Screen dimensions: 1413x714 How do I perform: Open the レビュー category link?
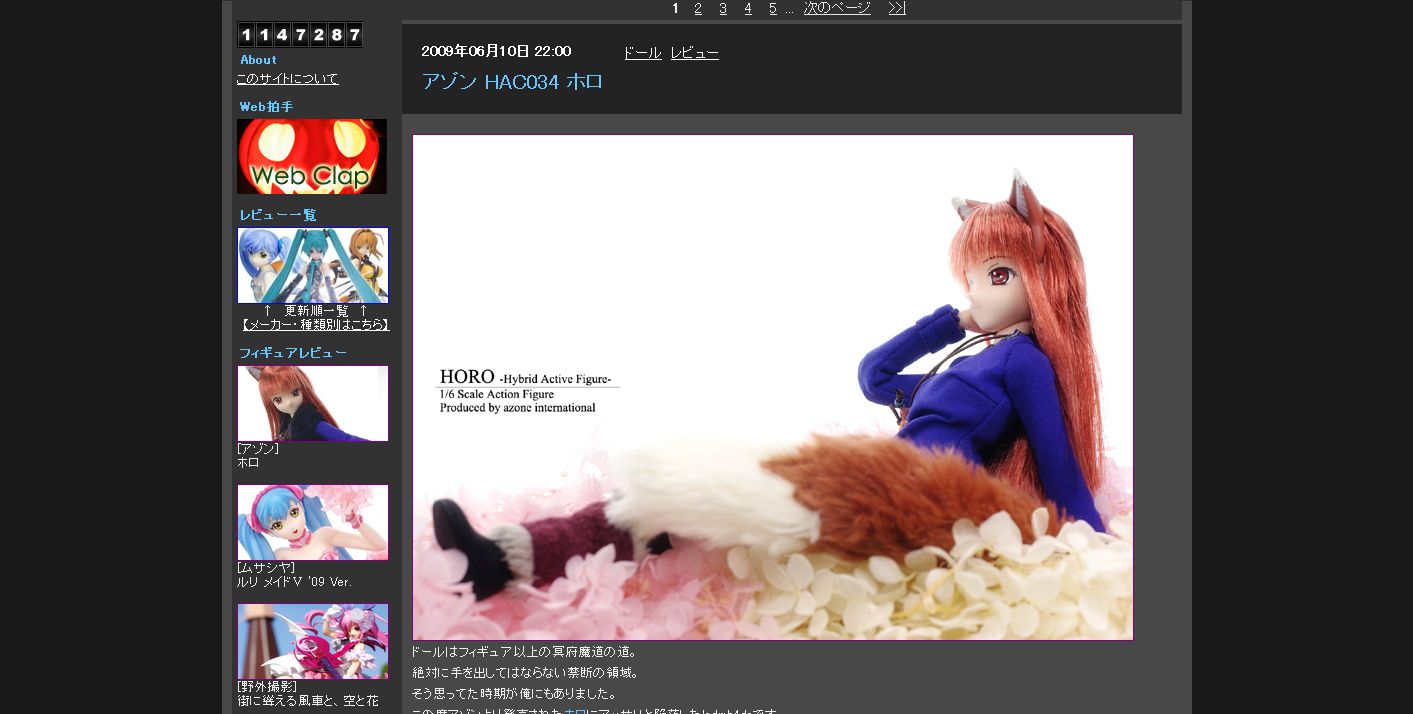click(x=695, y=53)
